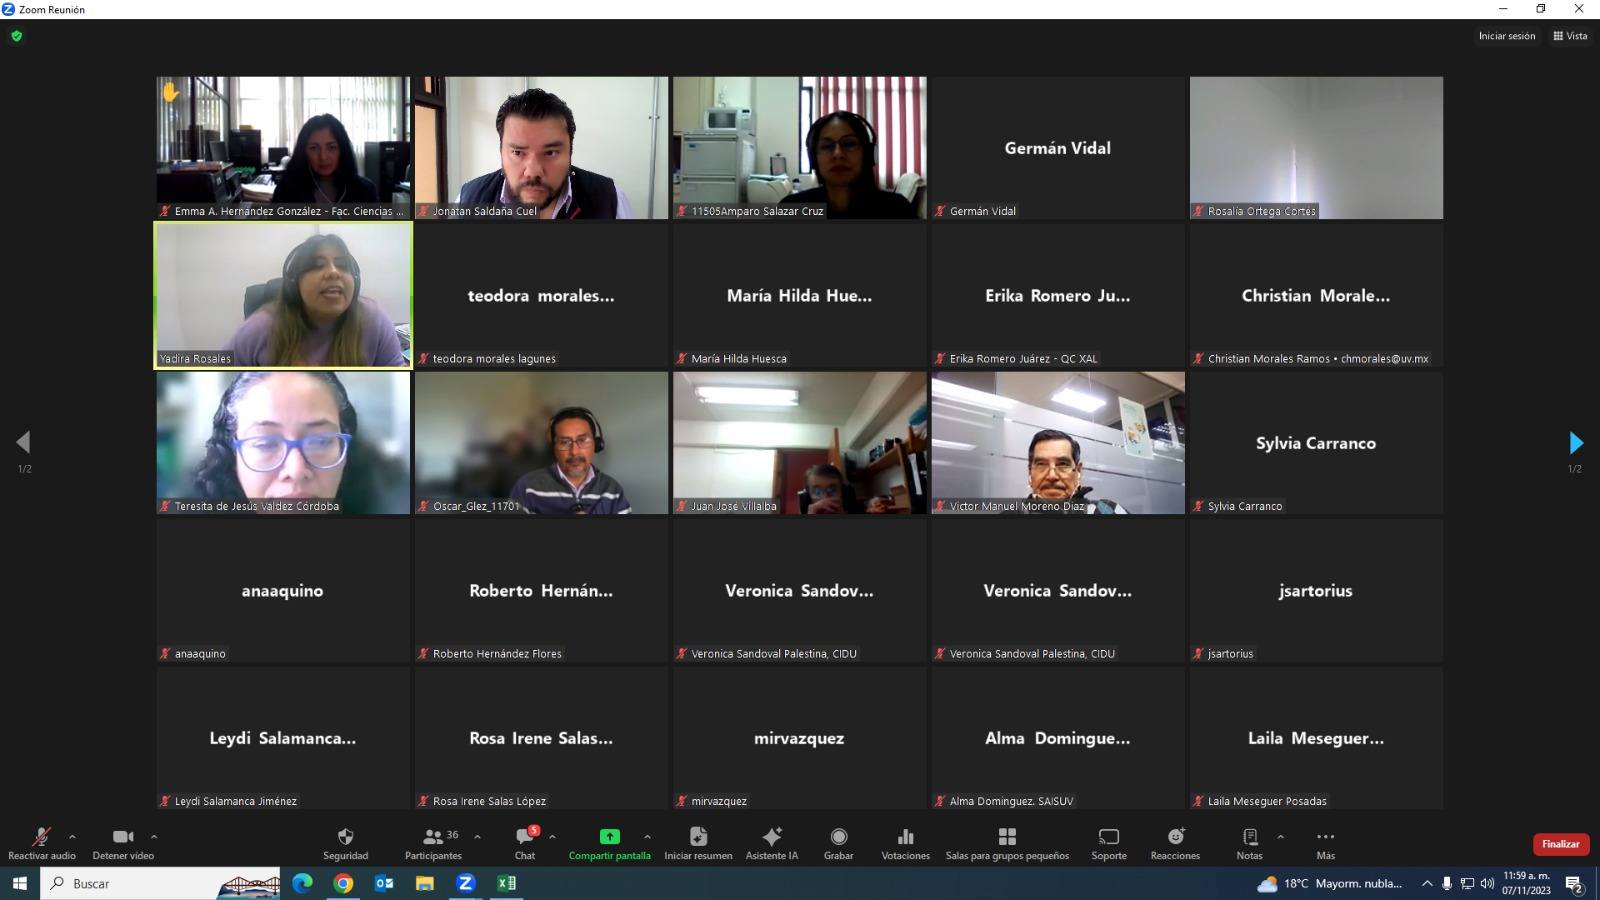This screenshot has height=900, width=1600.
Task: Open the Más options menu
Action: pyautogui.click(x=1325, y=837)
